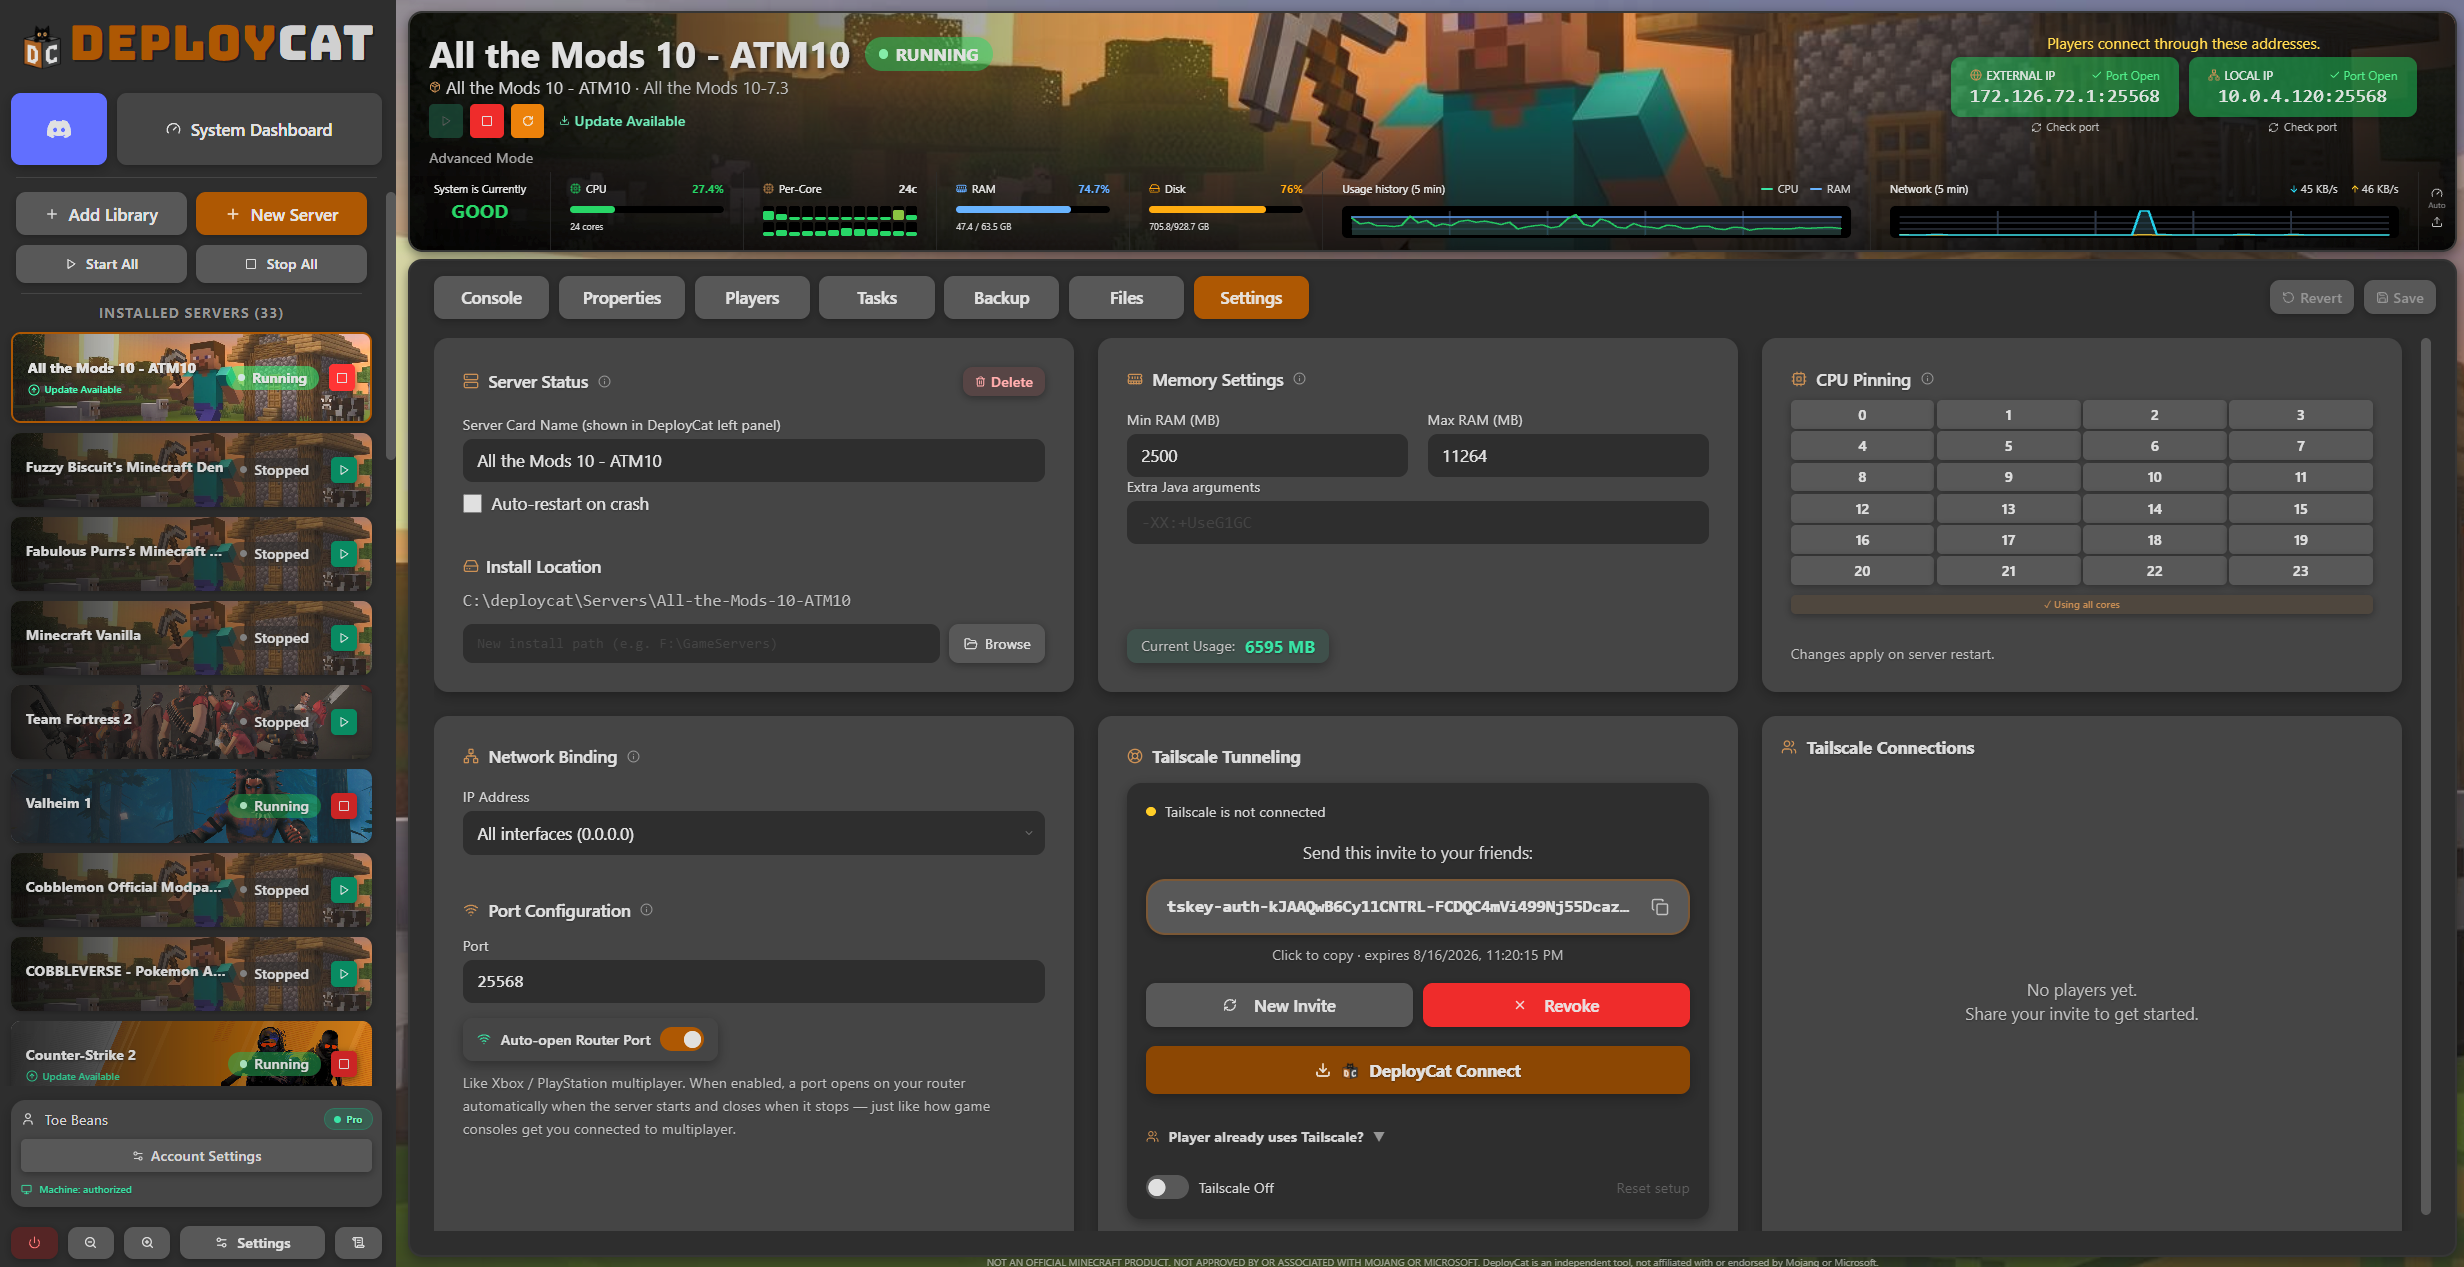
Task: Open the Files tab
Action: coord(1126,298)
